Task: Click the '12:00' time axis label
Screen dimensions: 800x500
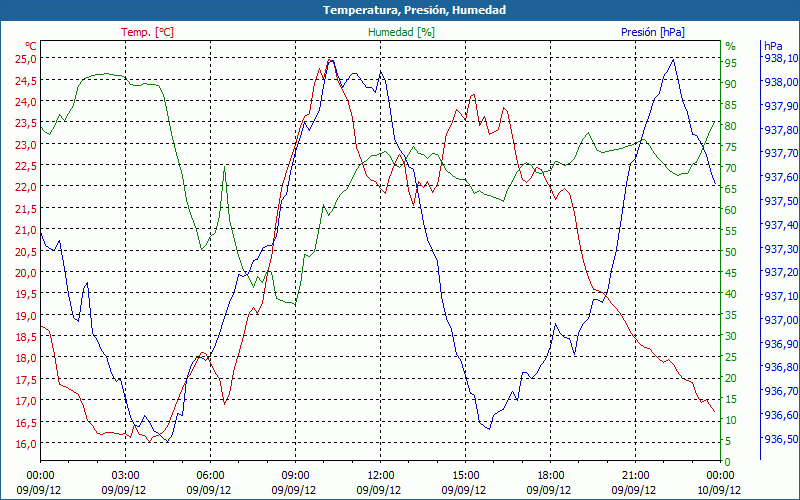Action: [x=379, y=476]
